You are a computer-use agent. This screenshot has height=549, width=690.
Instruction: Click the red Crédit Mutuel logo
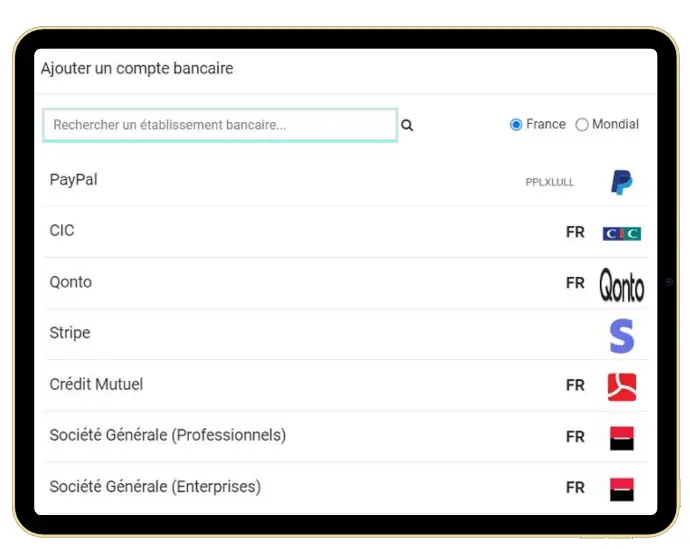pyautogui.click(x=622, y=387)
